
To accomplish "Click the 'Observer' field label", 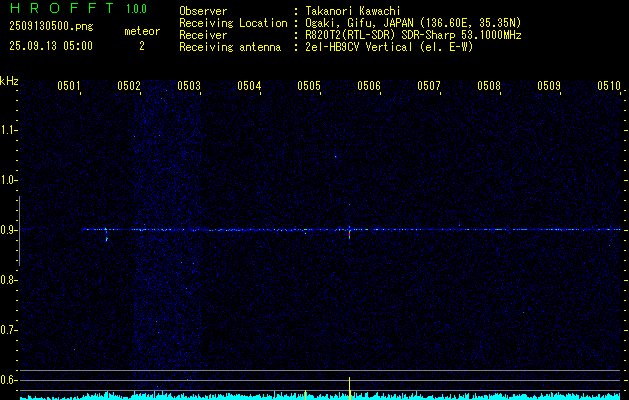I will [x=203, y=11].
